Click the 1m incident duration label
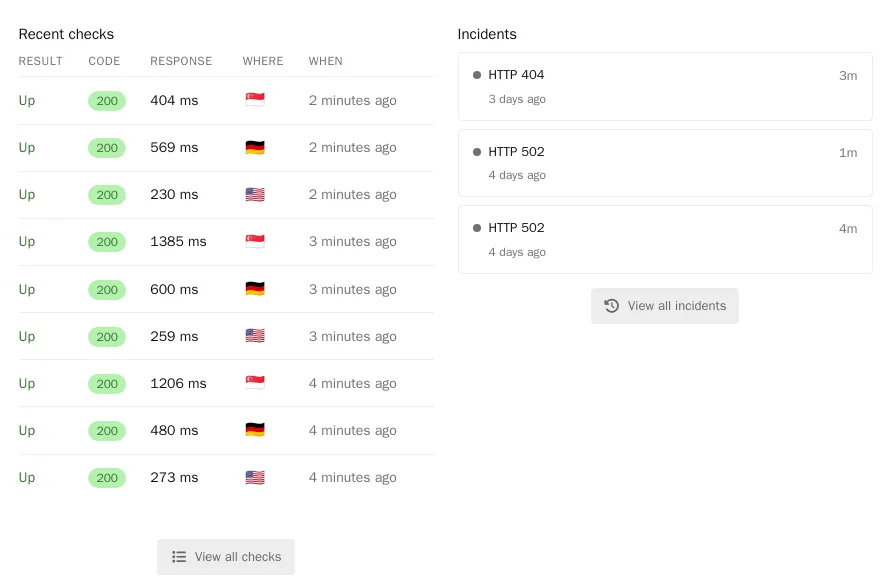This screenshot has width=890, height=585. [848, 153]
